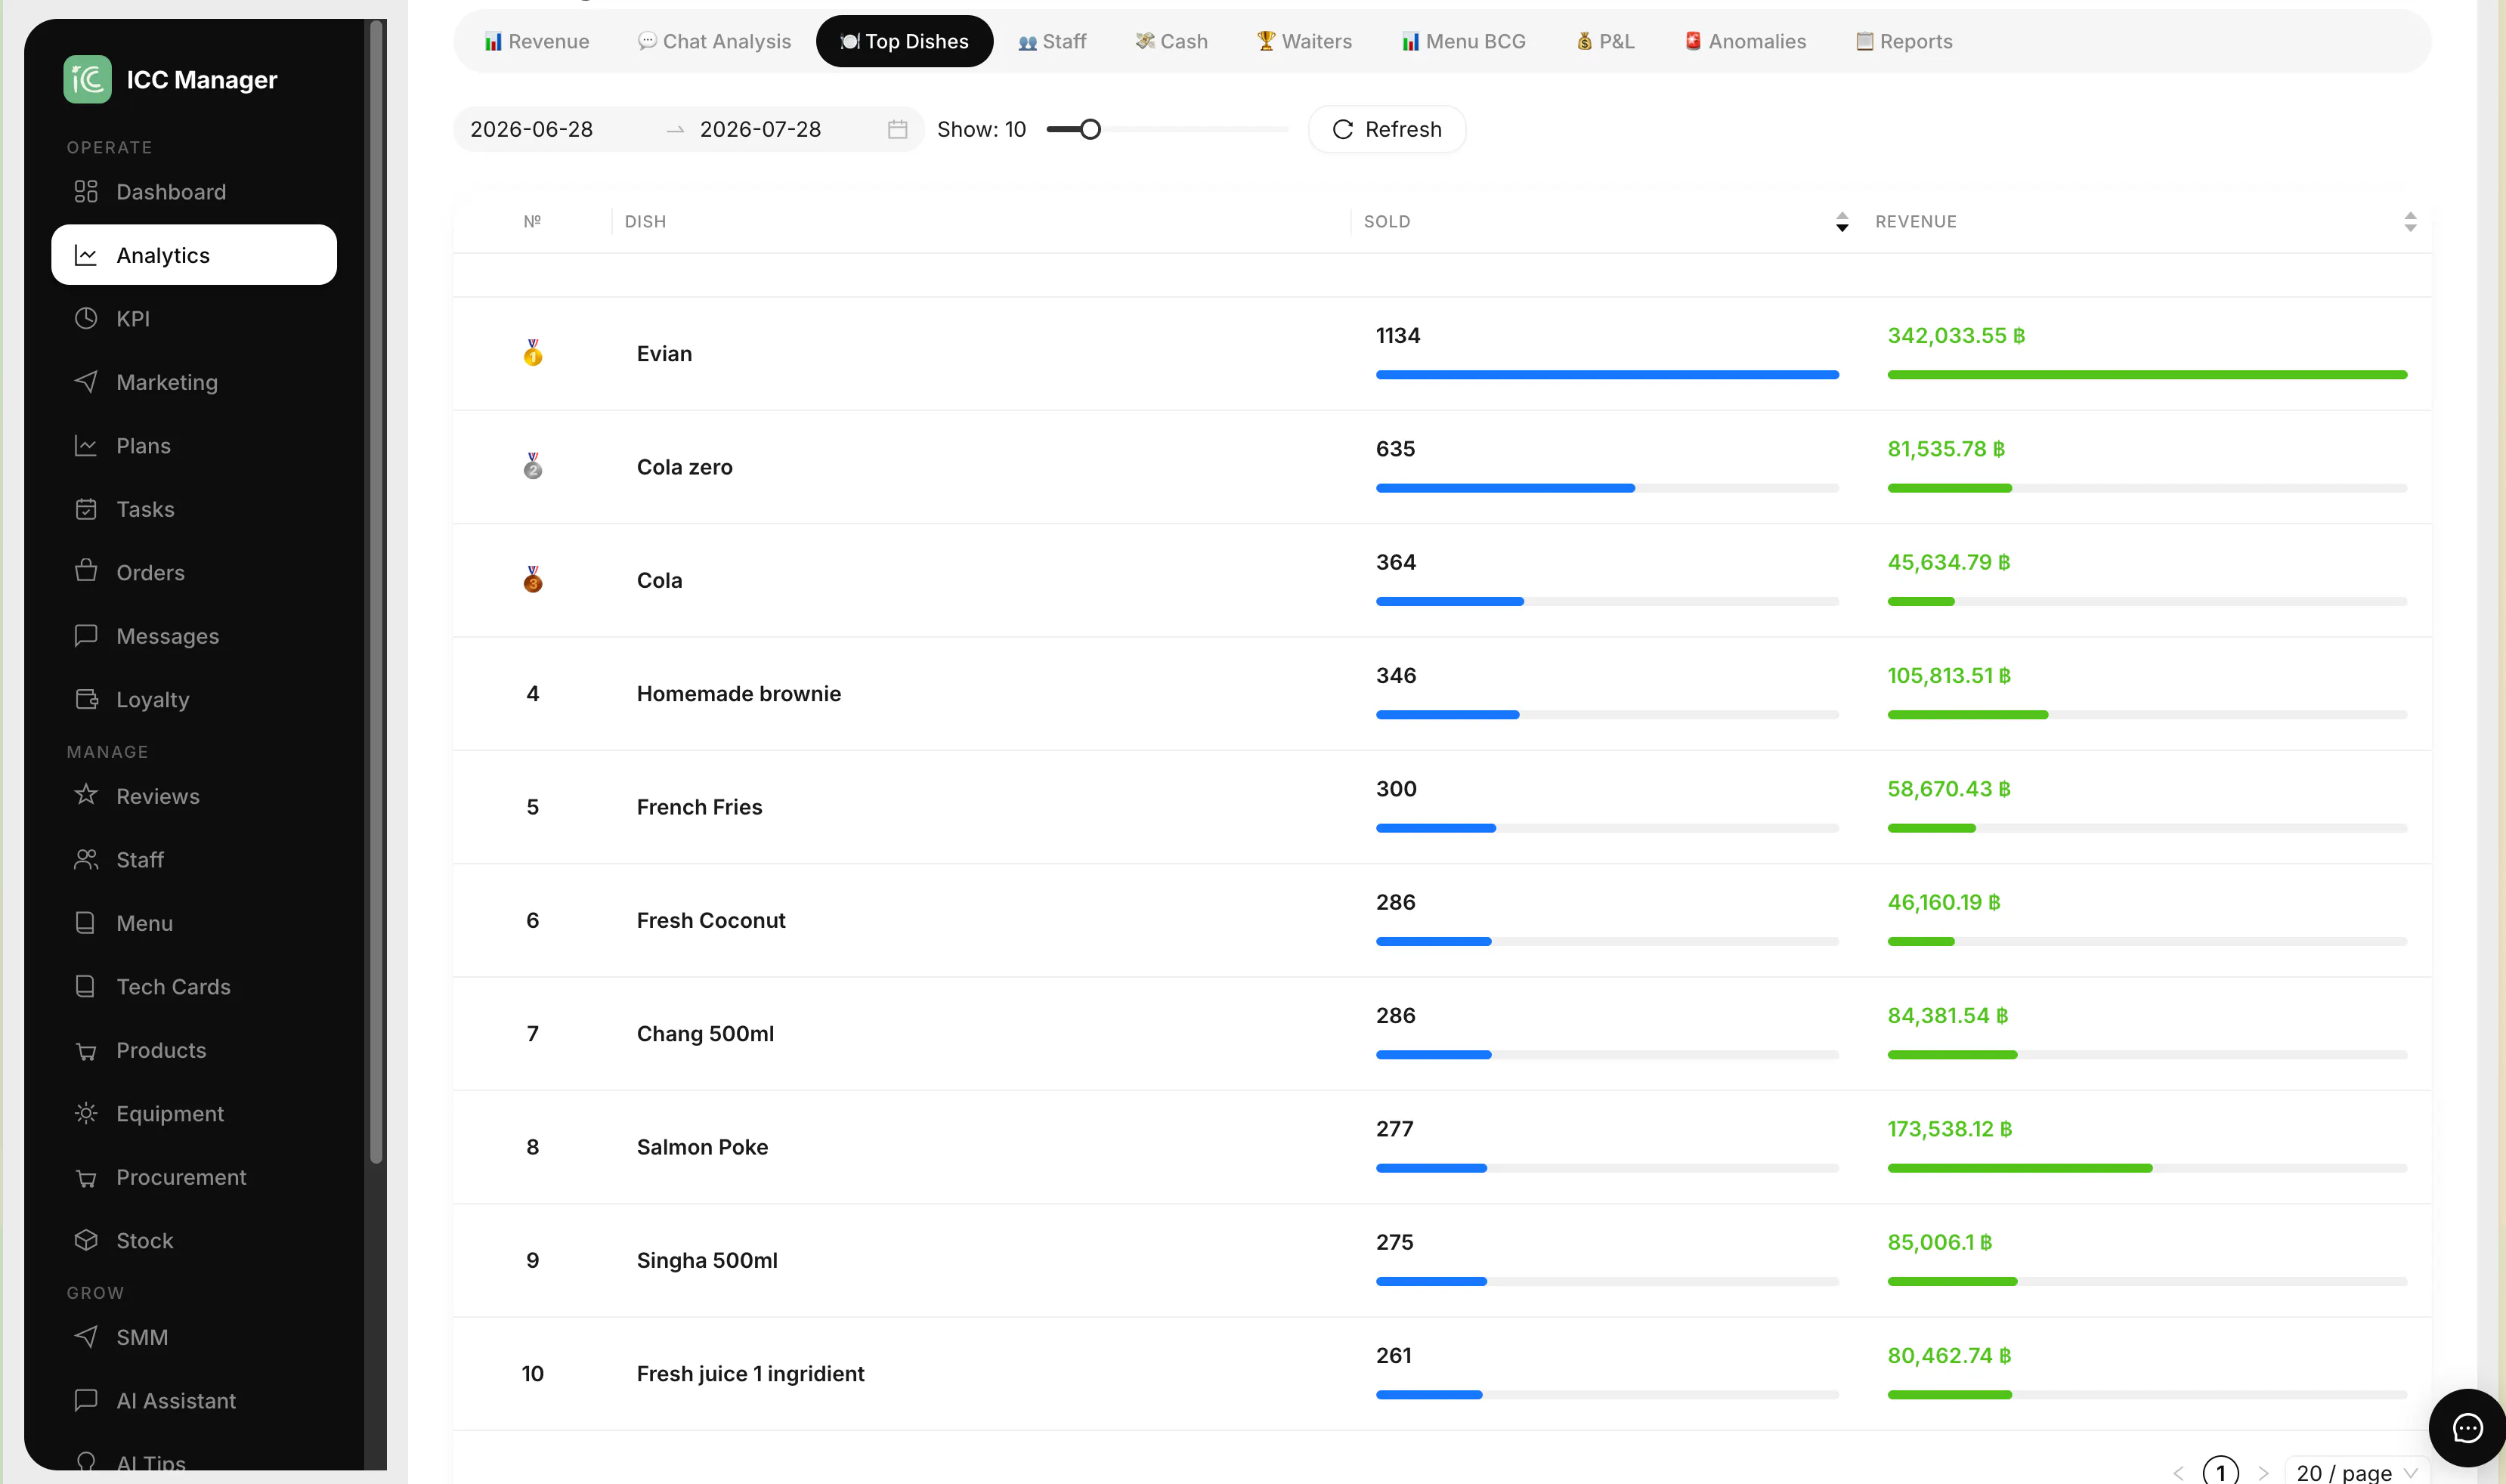2506x1484 pixels.
Task: Click the Show count slider handle
Action: (1090, 129)
